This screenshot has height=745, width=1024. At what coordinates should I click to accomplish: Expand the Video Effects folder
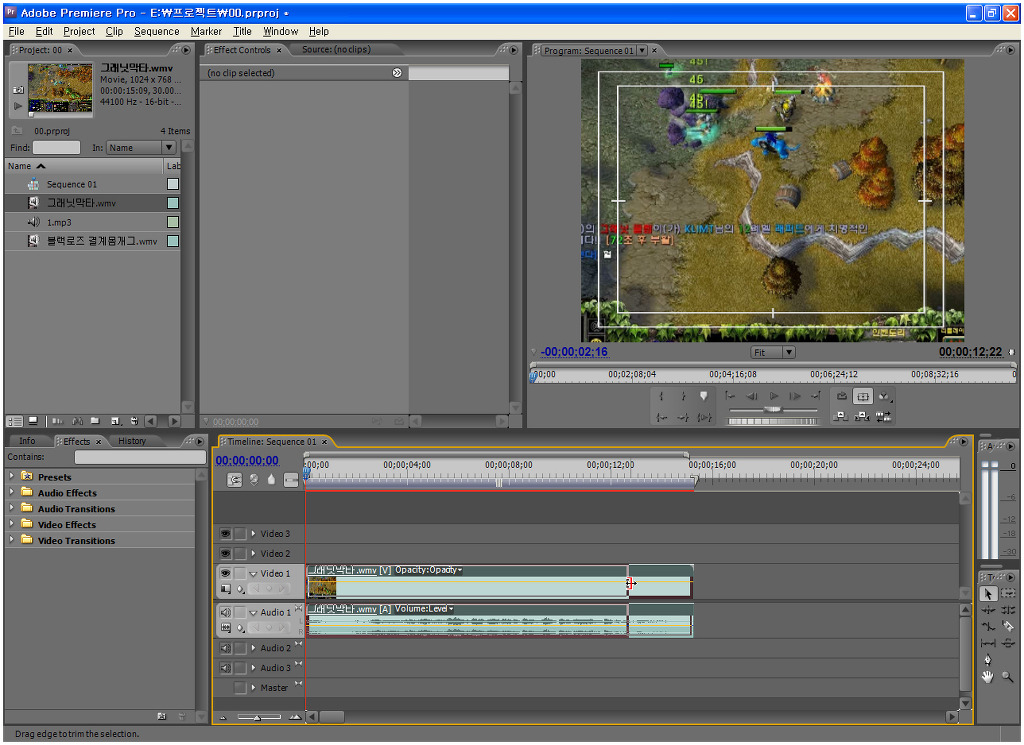12,525
